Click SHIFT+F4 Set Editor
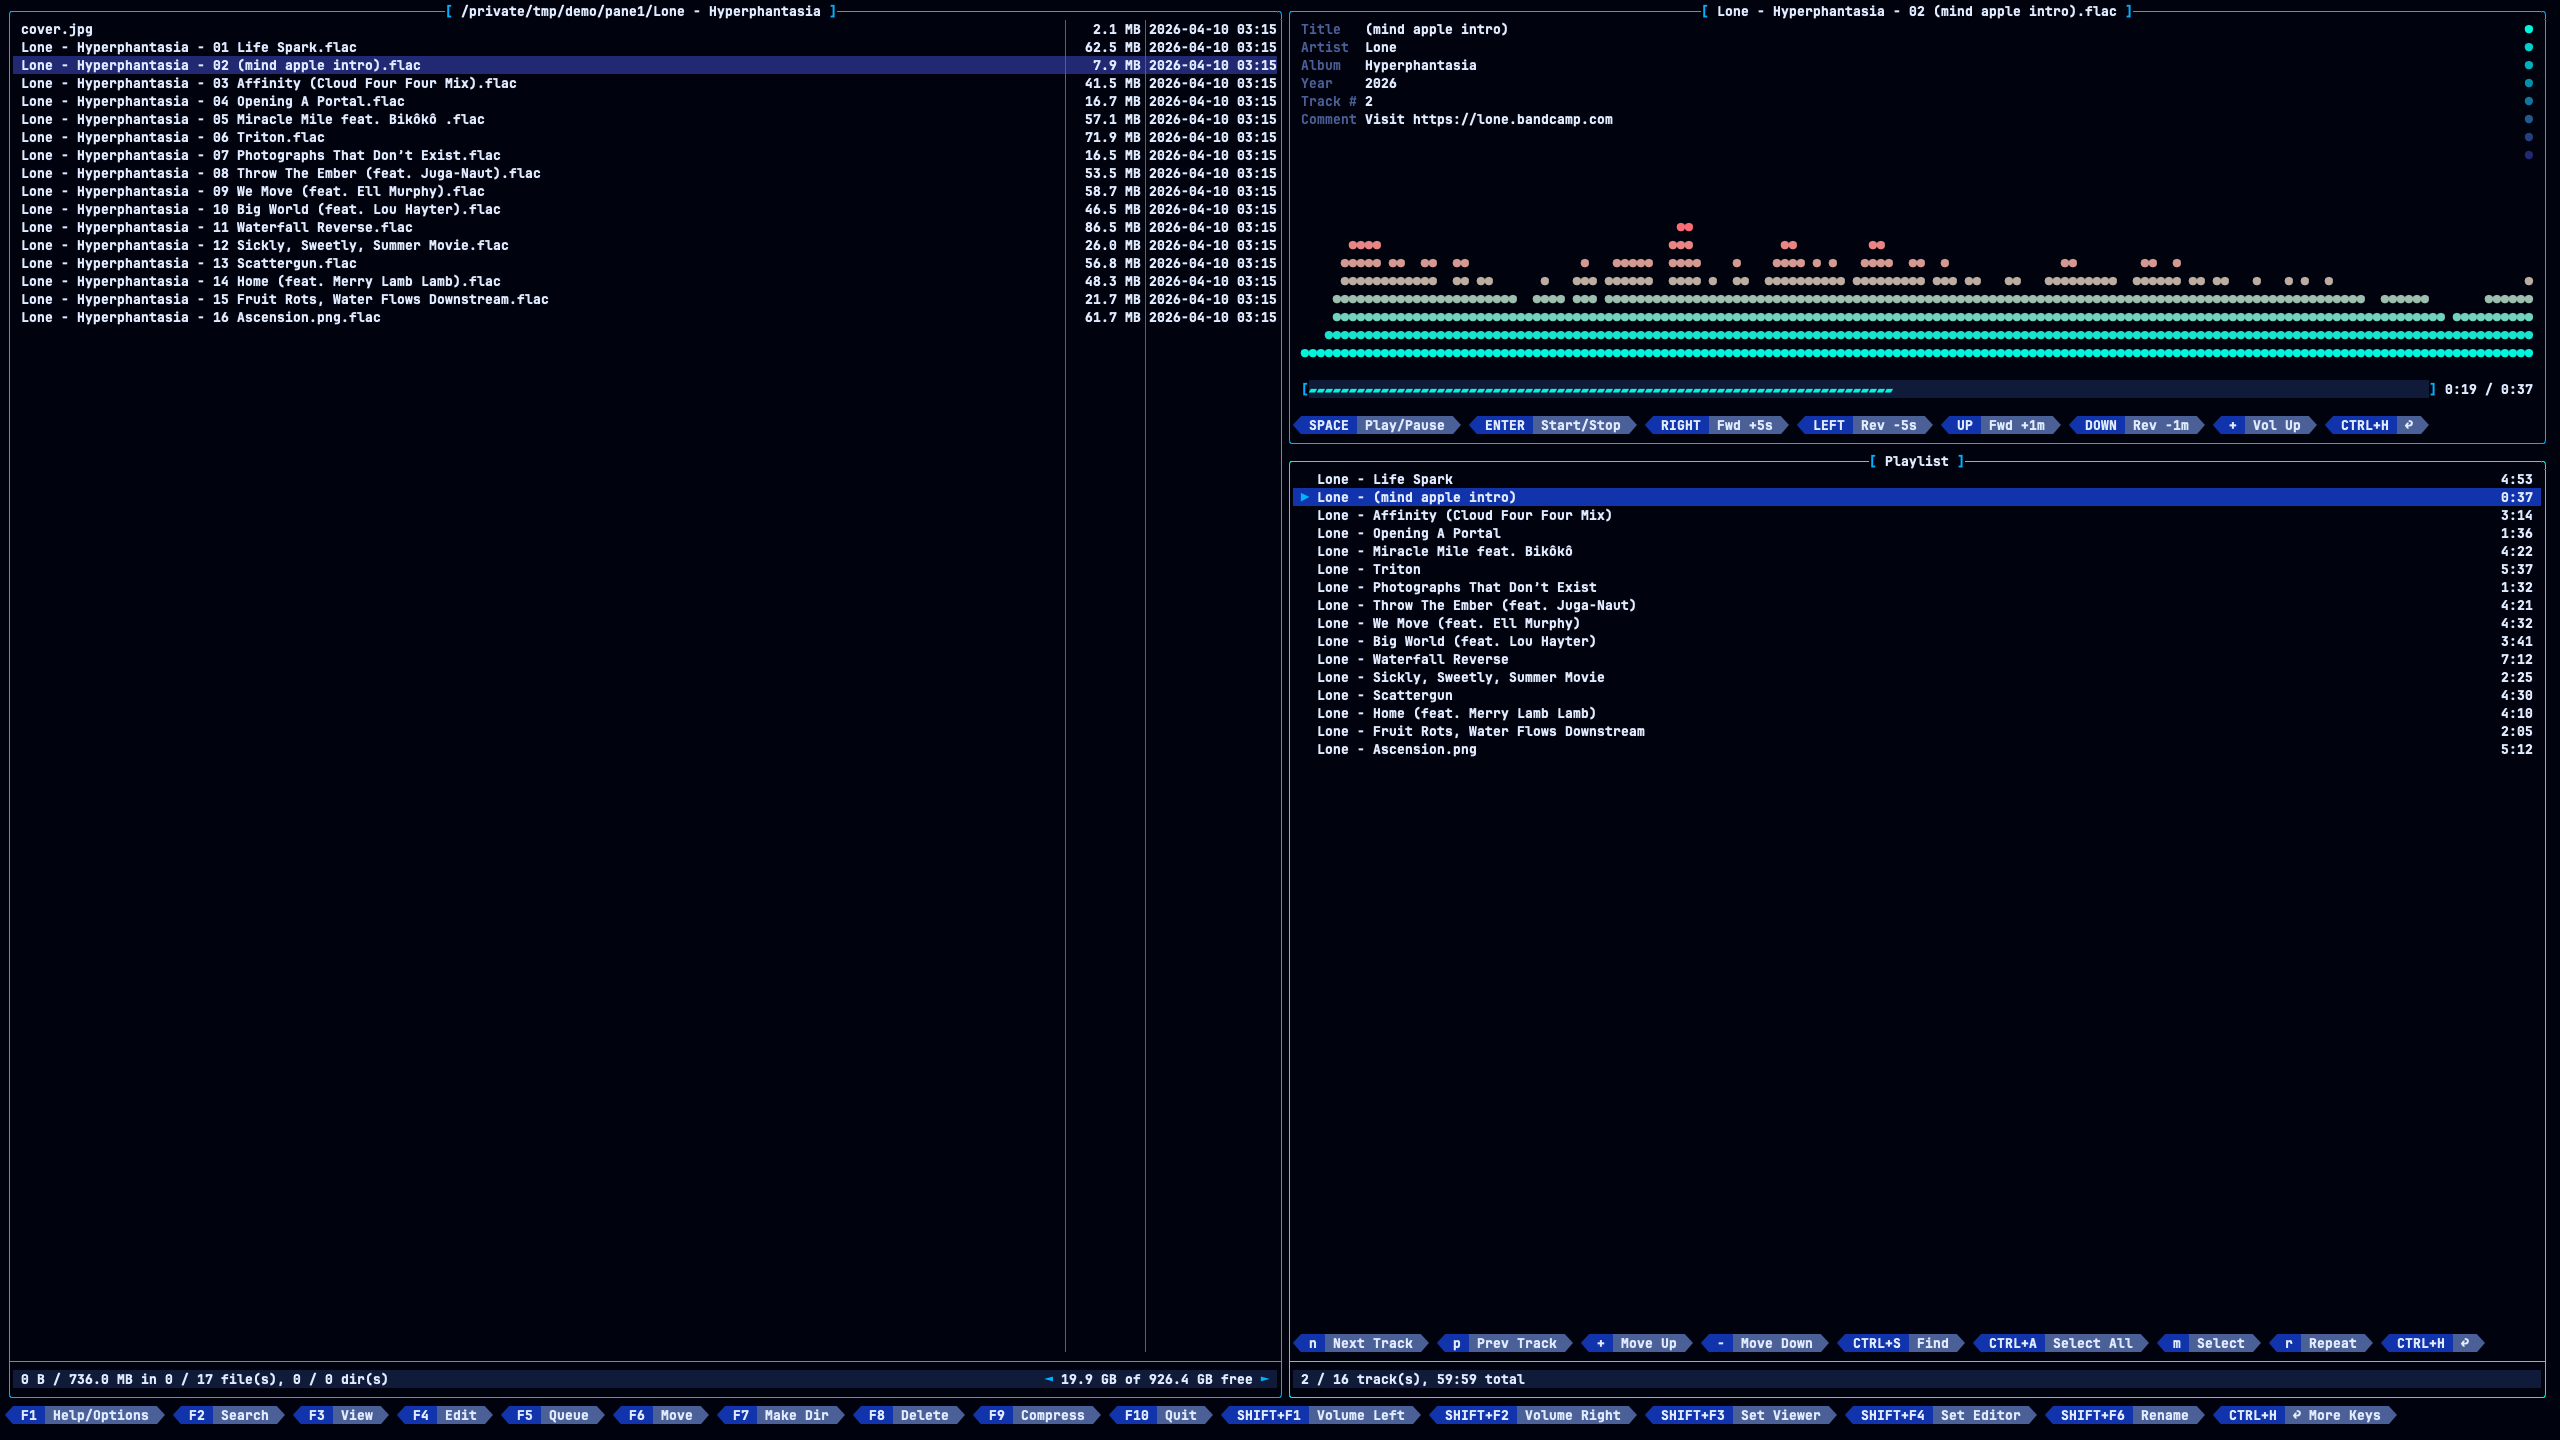2560x1440 pixels. tap(1941, 1415)
